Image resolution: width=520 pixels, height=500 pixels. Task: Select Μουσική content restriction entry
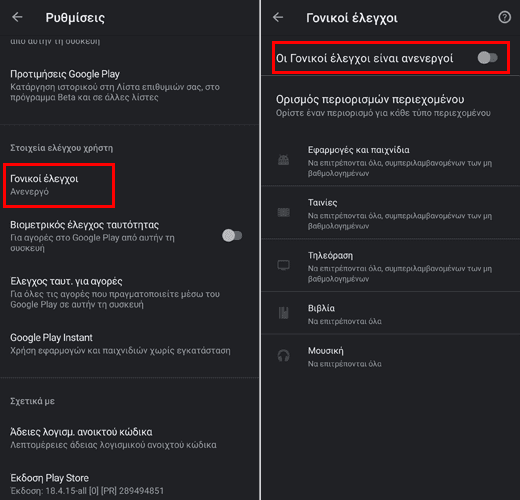(x=391, y=356)
